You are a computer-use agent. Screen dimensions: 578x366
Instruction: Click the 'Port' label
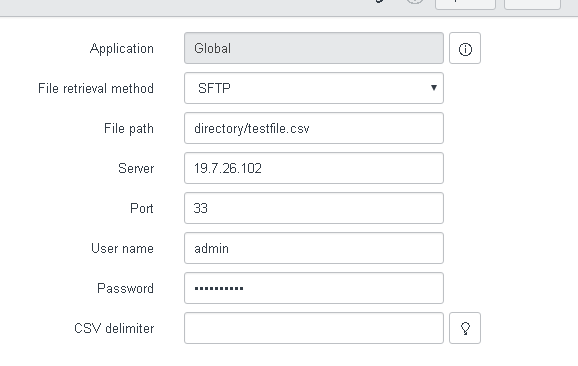(142, 209)
